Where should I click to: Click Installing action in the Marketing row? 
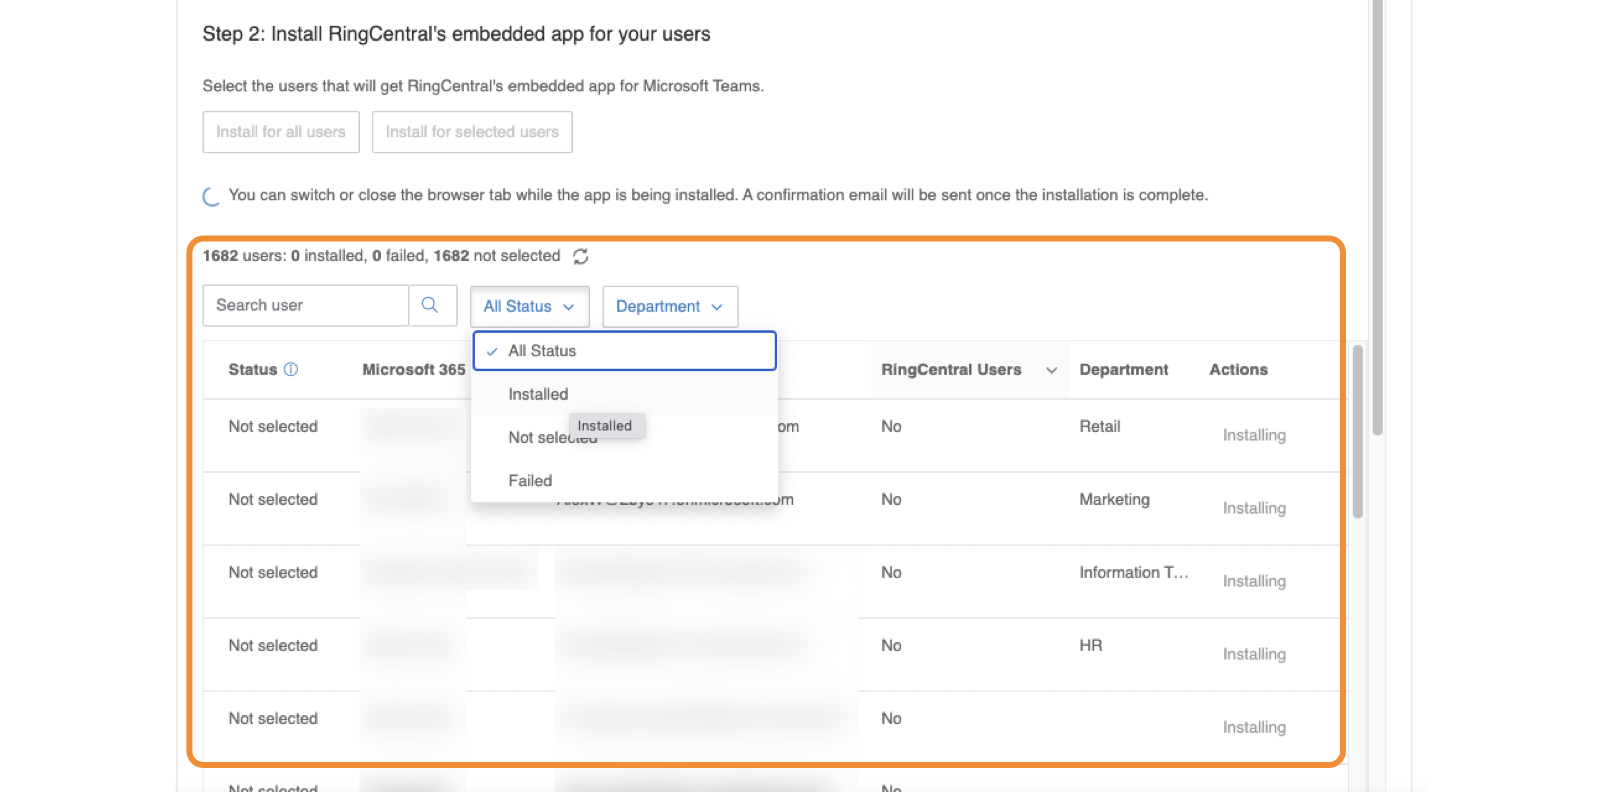(1254, 508)
